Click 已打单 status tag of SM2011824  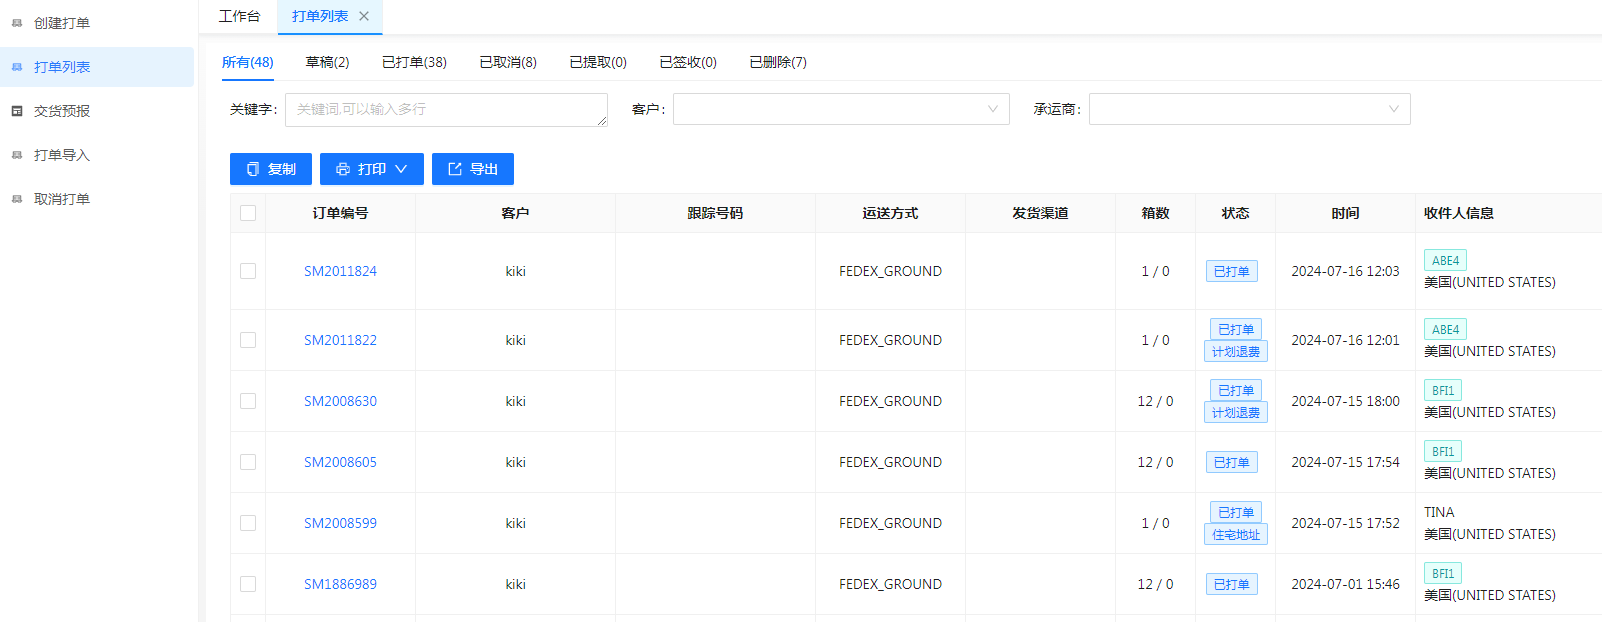[x=1232, y=271]
